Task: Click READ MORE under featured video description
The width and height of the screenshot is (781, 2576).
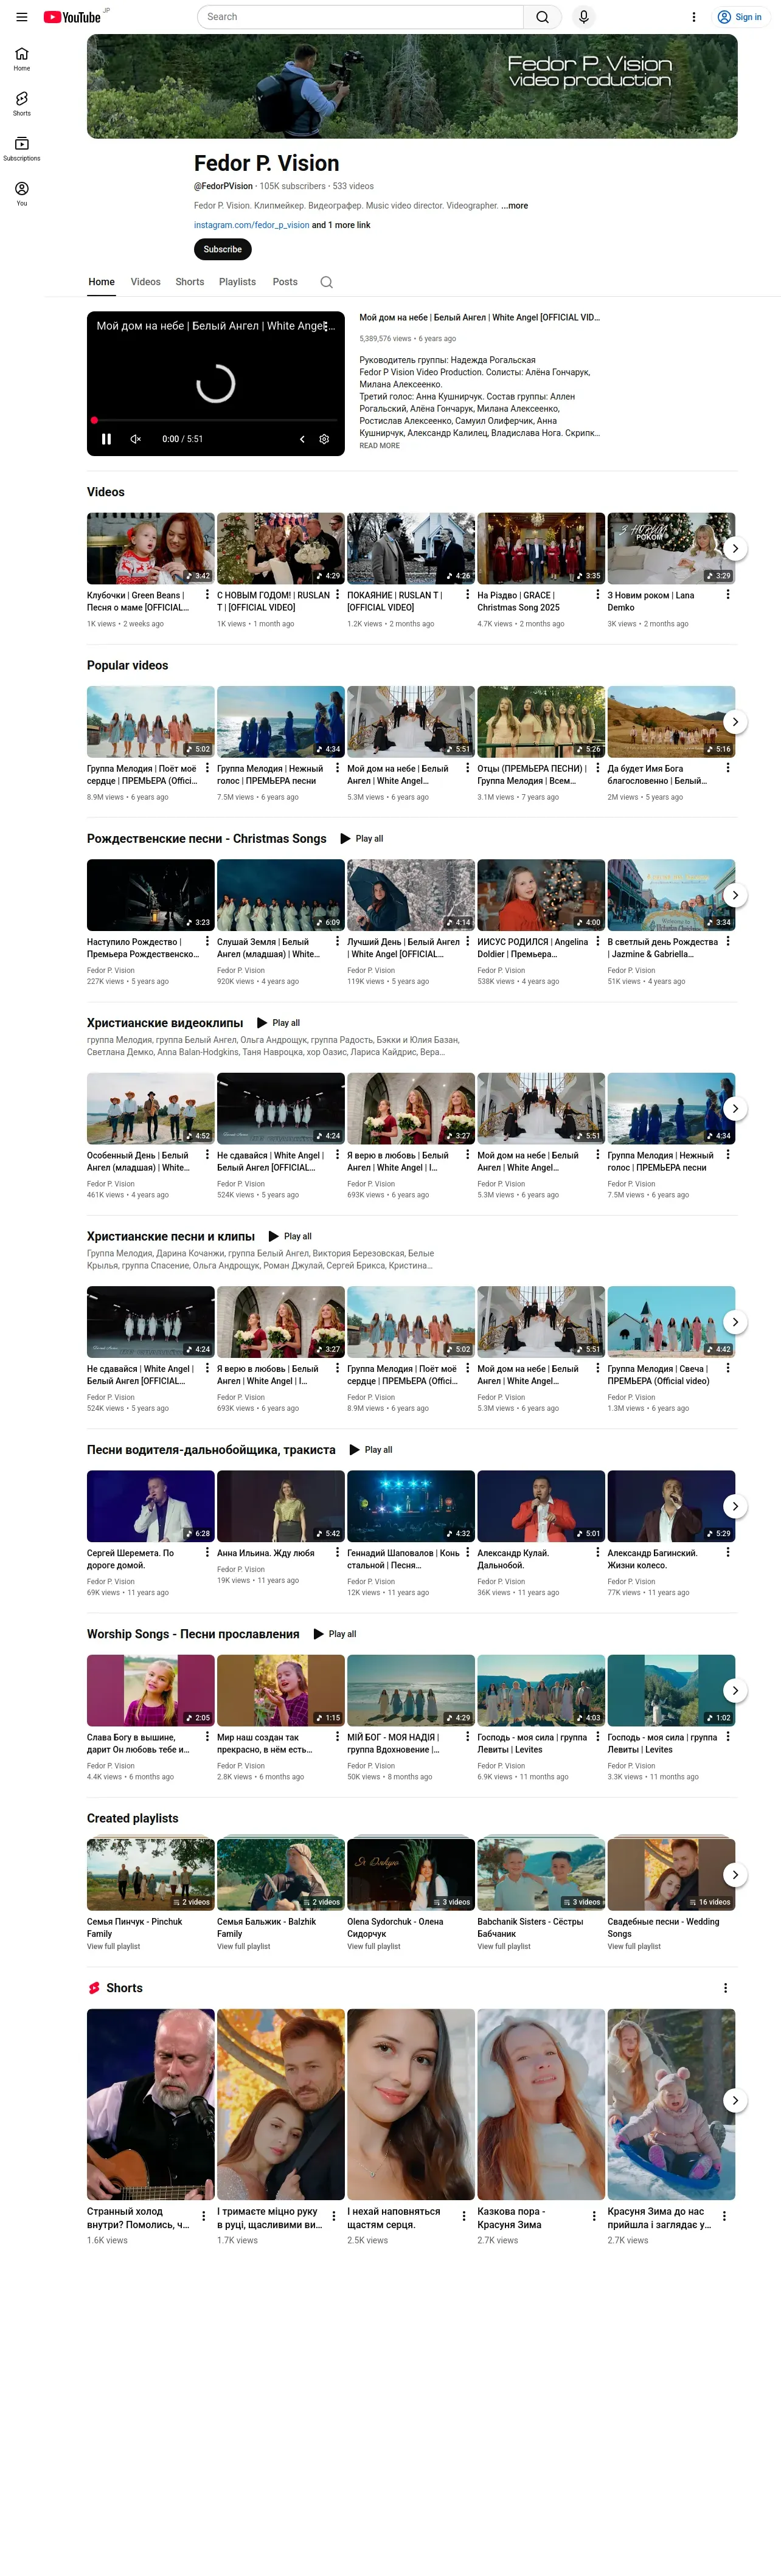Action: point(379,446)
